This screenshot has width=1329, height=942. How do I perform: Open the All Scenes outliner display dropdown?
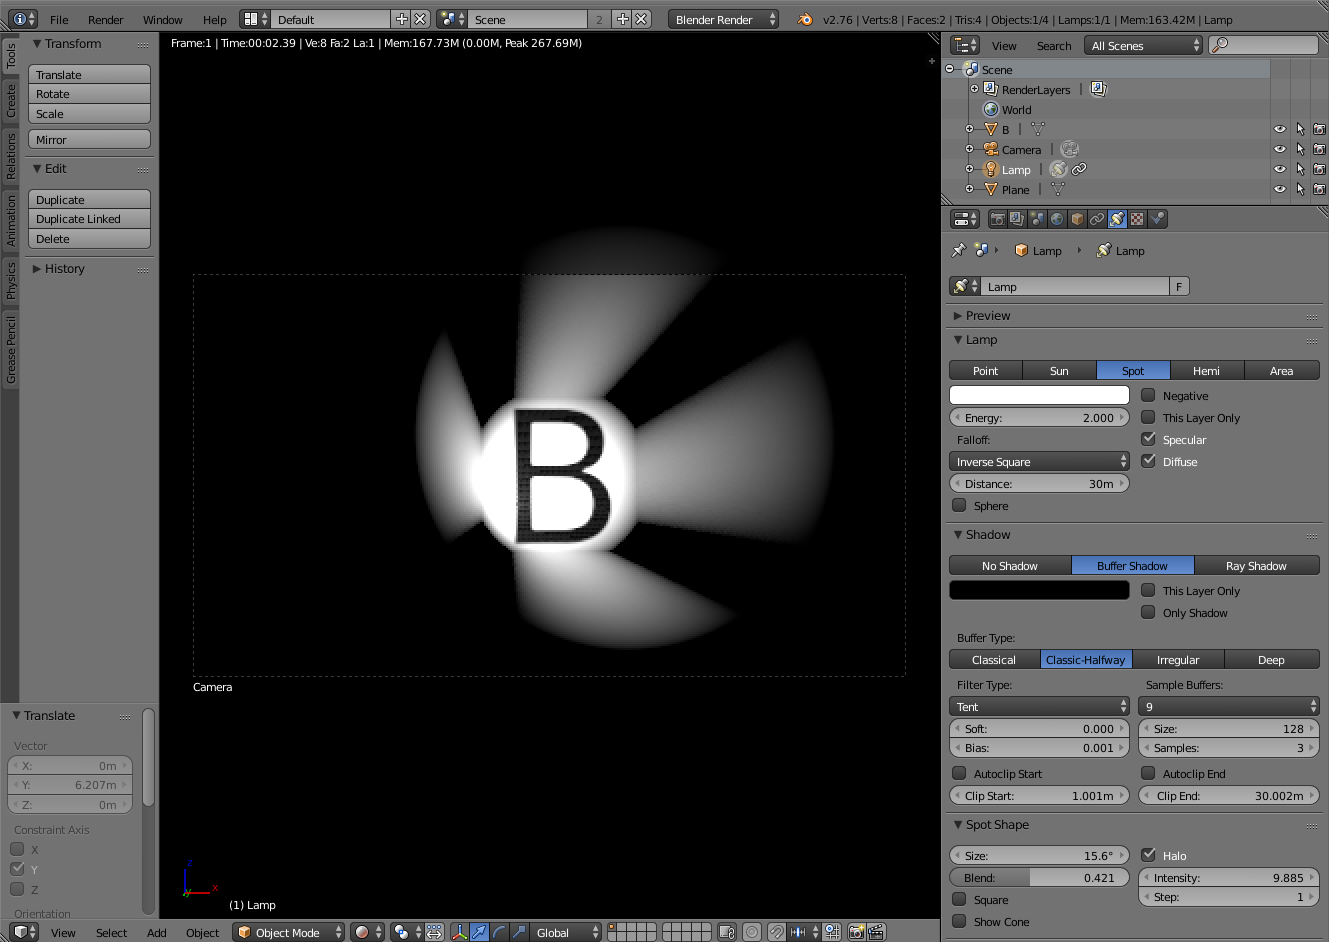coord(1144,45)
